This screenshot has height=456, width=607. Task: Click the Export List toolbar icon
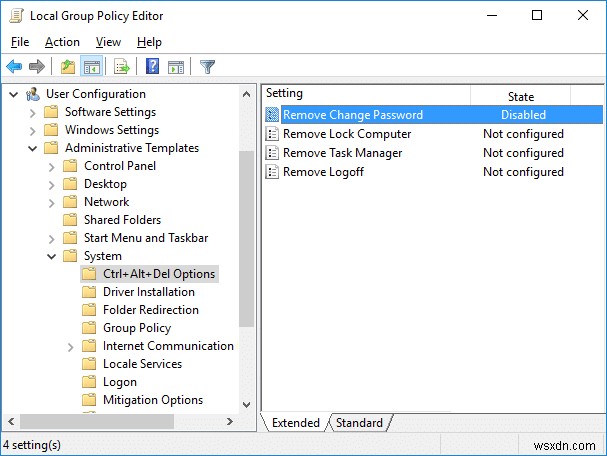point(122,67)
